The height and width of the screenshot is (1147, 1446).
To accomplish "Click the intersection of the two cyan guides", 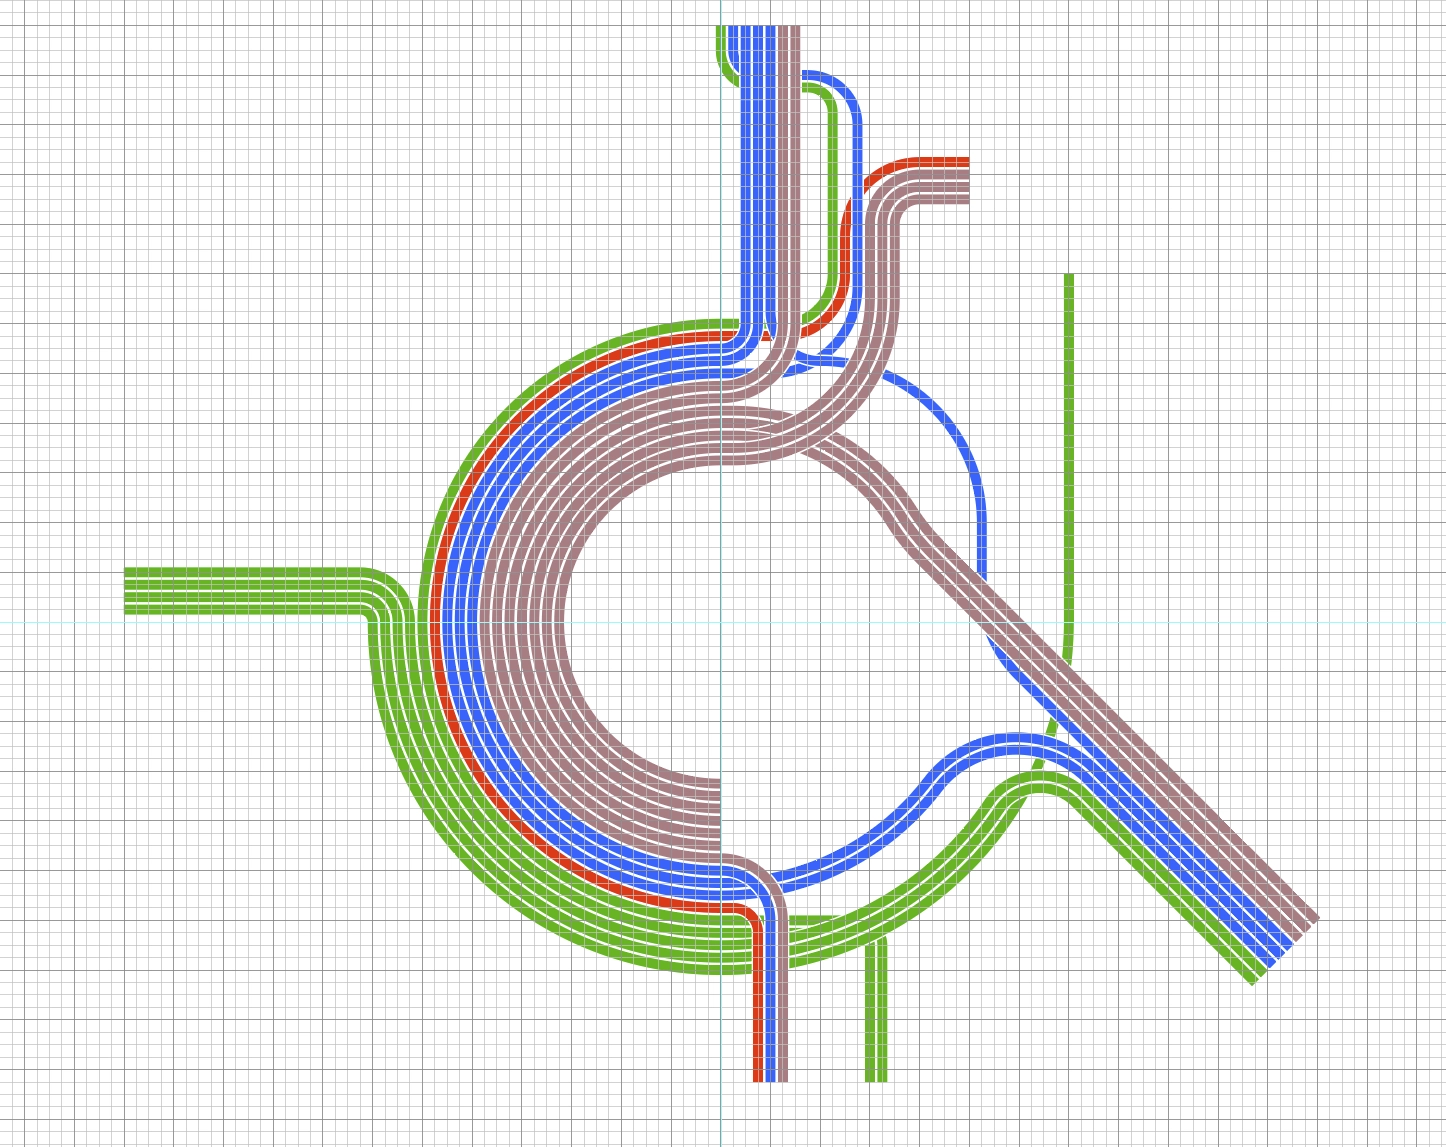I will tap(720, 622).
